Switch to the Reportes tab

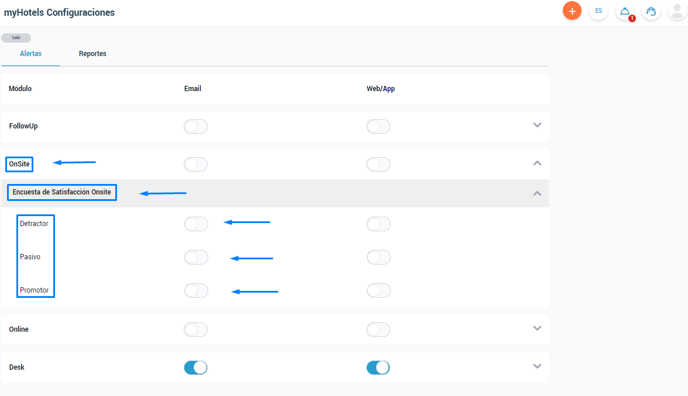click(x=93, y=54)
